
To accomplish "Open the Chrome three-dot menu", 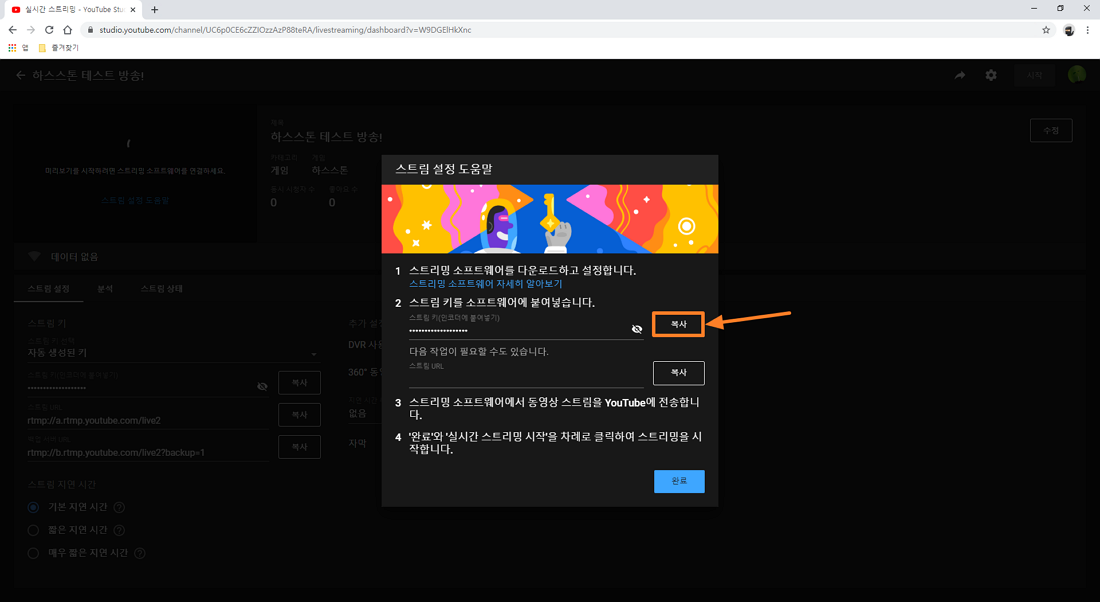I will point(1088,30).
